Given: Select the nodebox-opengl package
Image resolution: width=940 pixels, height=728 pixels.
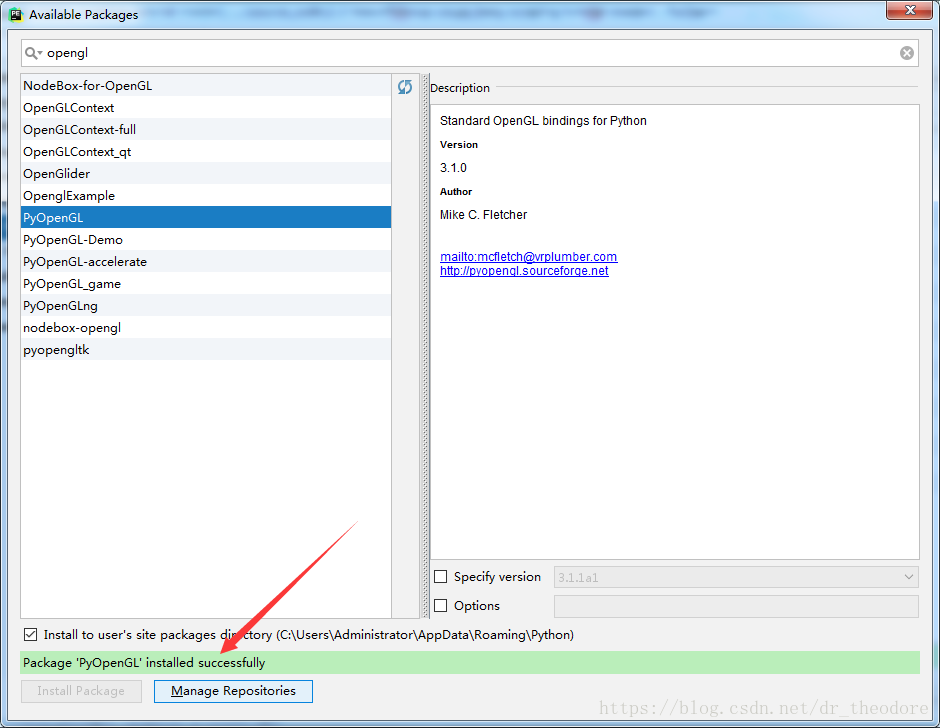Looking at the screenshot, I should point(206,327).
